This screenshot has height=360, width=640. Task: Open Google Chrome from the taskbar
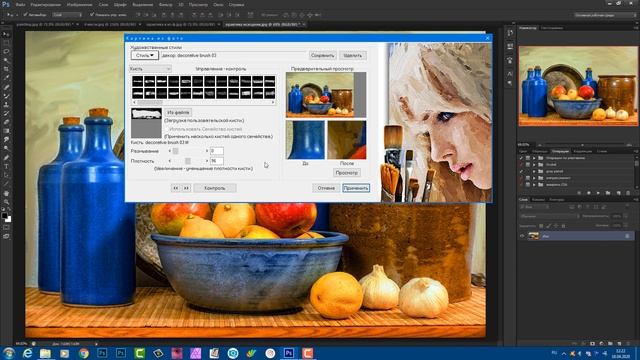[x=83, y=353]
